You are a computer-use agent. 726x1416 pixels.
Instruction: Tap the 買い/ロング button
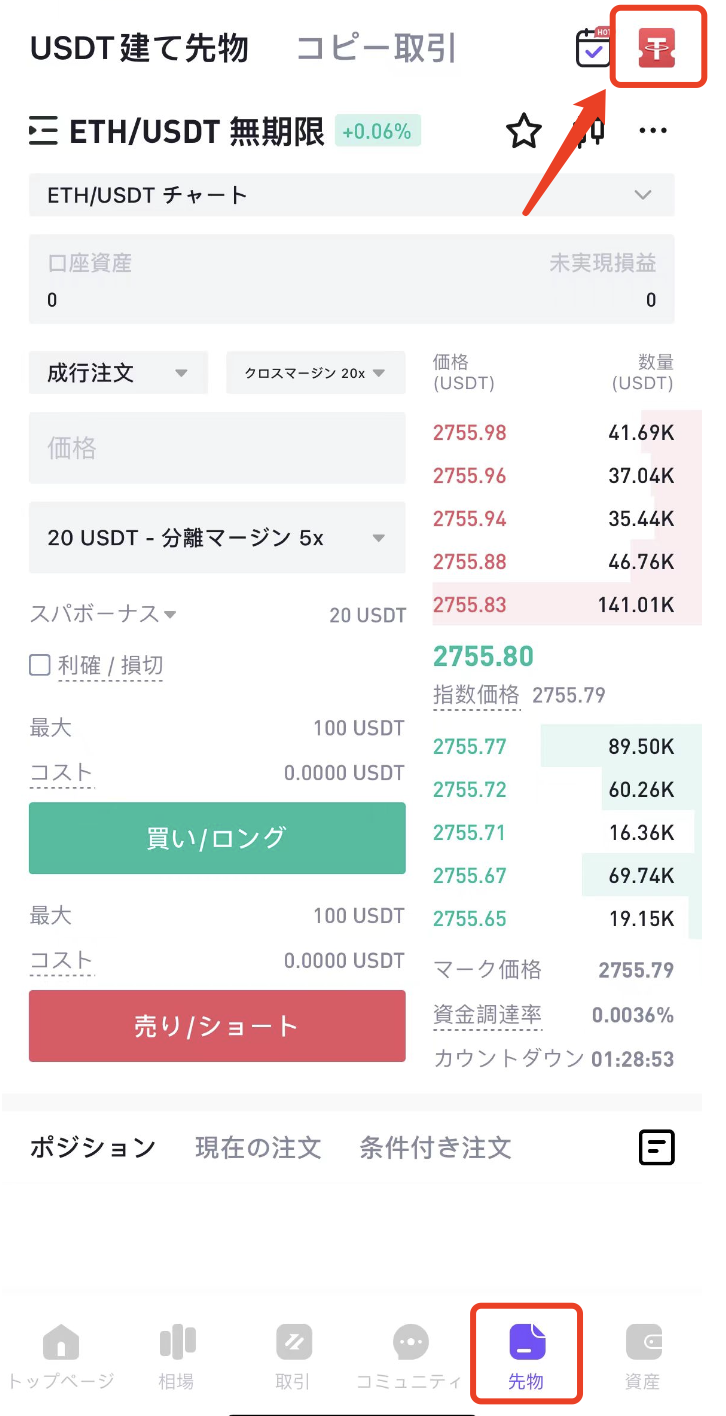coord(217,838)
